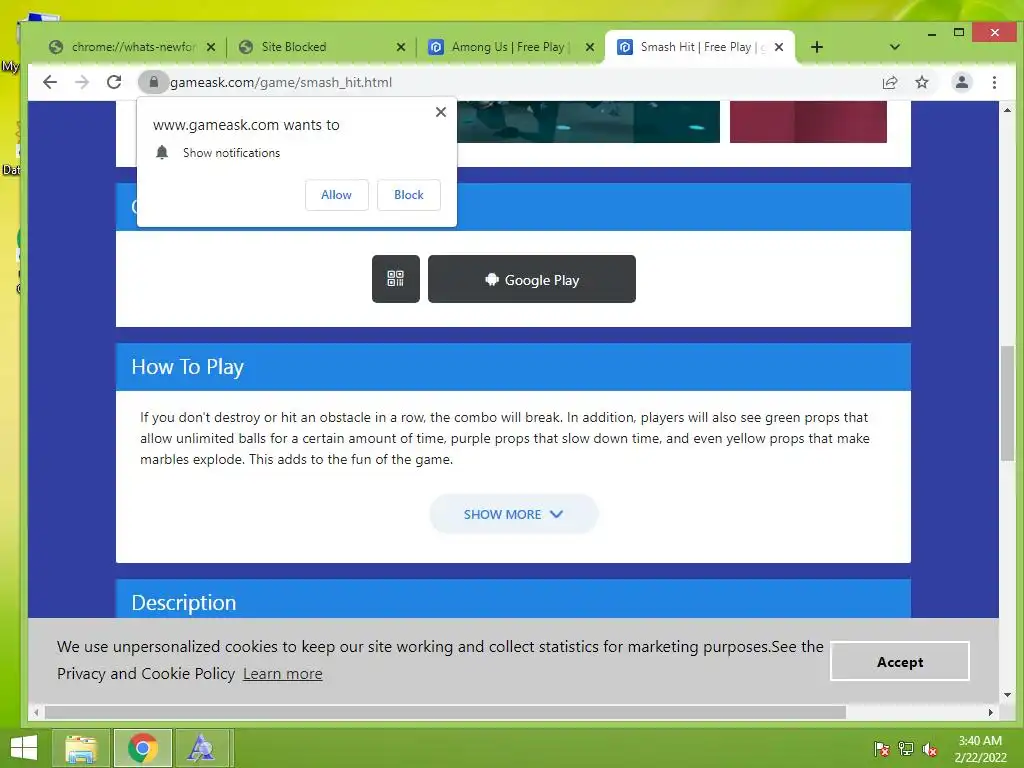The width and height of the screenshot is (1024, 768).
Task: Open the Learn more cookie link
Action: (x=283, y=673)
